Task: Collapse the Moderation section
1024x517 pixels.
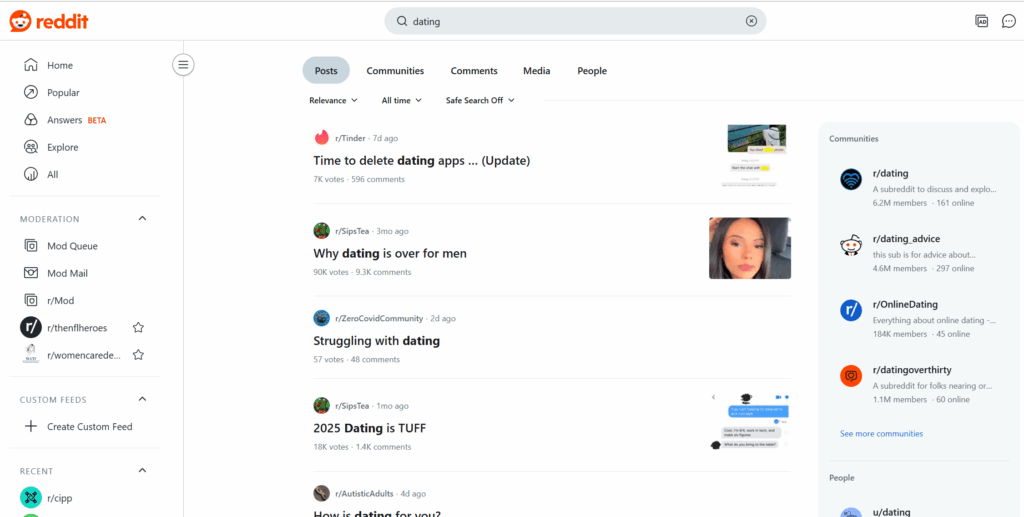Action: point(142,219)
